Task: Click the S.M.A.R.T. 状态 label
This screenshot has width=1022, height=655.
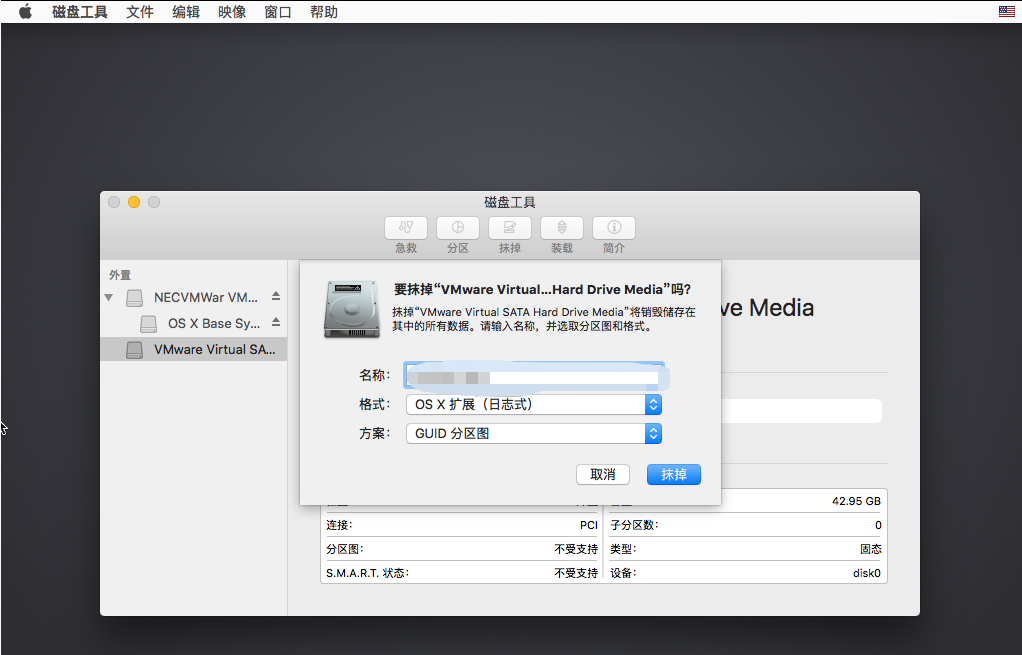Action: 368,574
